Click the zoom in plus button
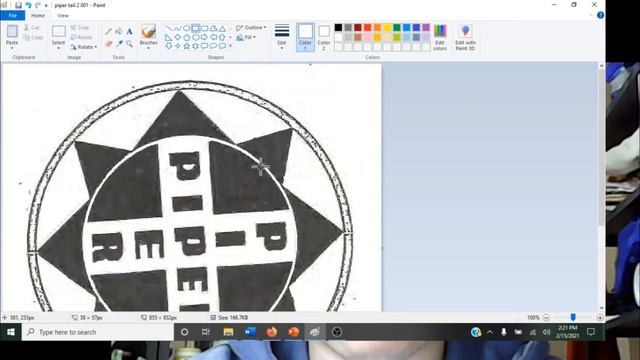Image resolution: width=640 pixels, height=360 pixels. click(x=600, y=318)
